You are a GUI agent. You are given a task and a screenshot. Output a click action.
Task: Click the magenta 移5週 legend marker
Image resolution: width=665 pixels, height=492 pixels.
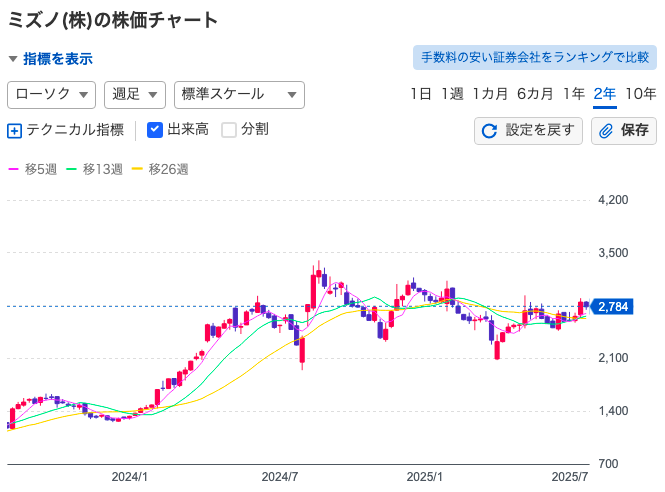pos(14,169)
